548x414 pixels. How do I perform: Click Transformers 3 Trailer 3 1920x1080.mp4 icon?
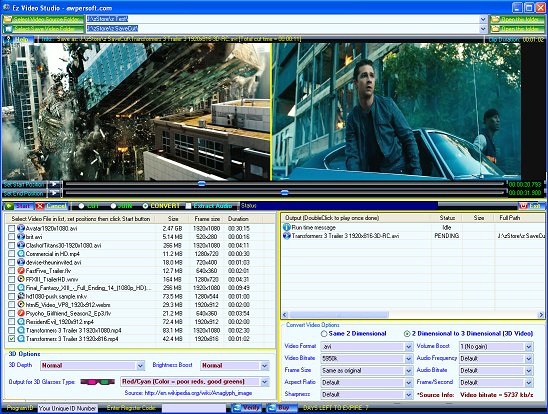point(21,330)
